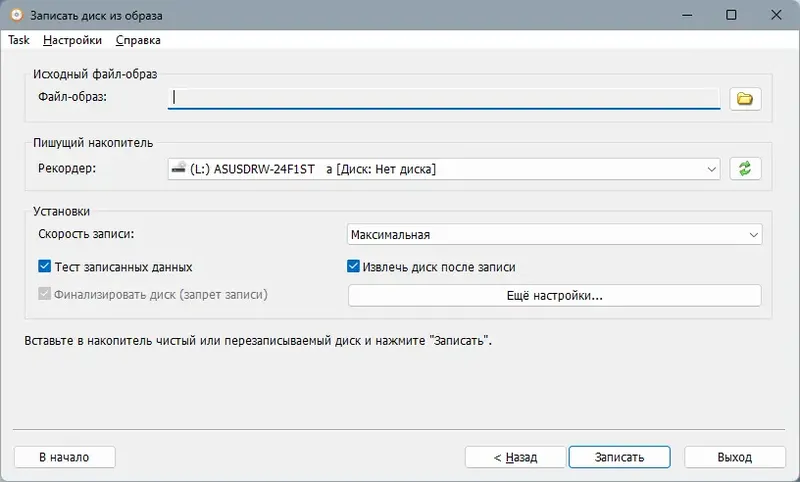
Task: Maximize the burn disc window
Action: 731,16
